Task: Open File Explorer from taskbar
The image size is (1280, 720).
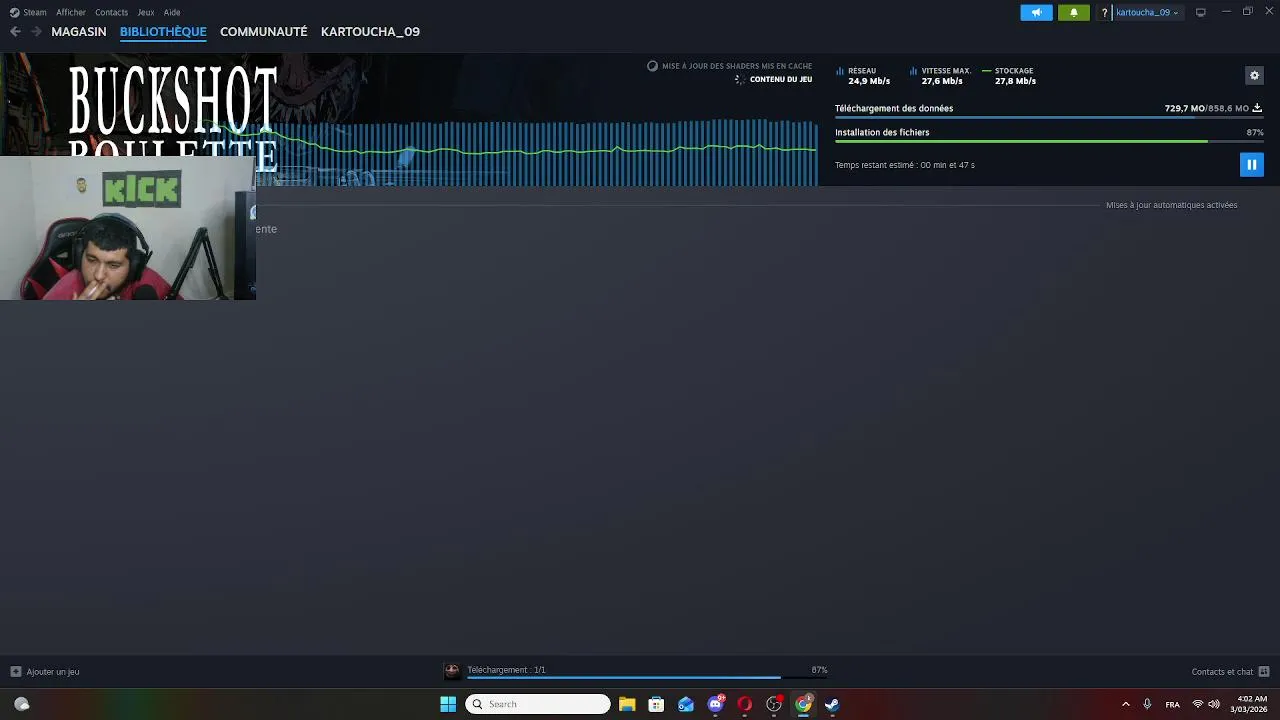Action: click(x=627, y=704)
